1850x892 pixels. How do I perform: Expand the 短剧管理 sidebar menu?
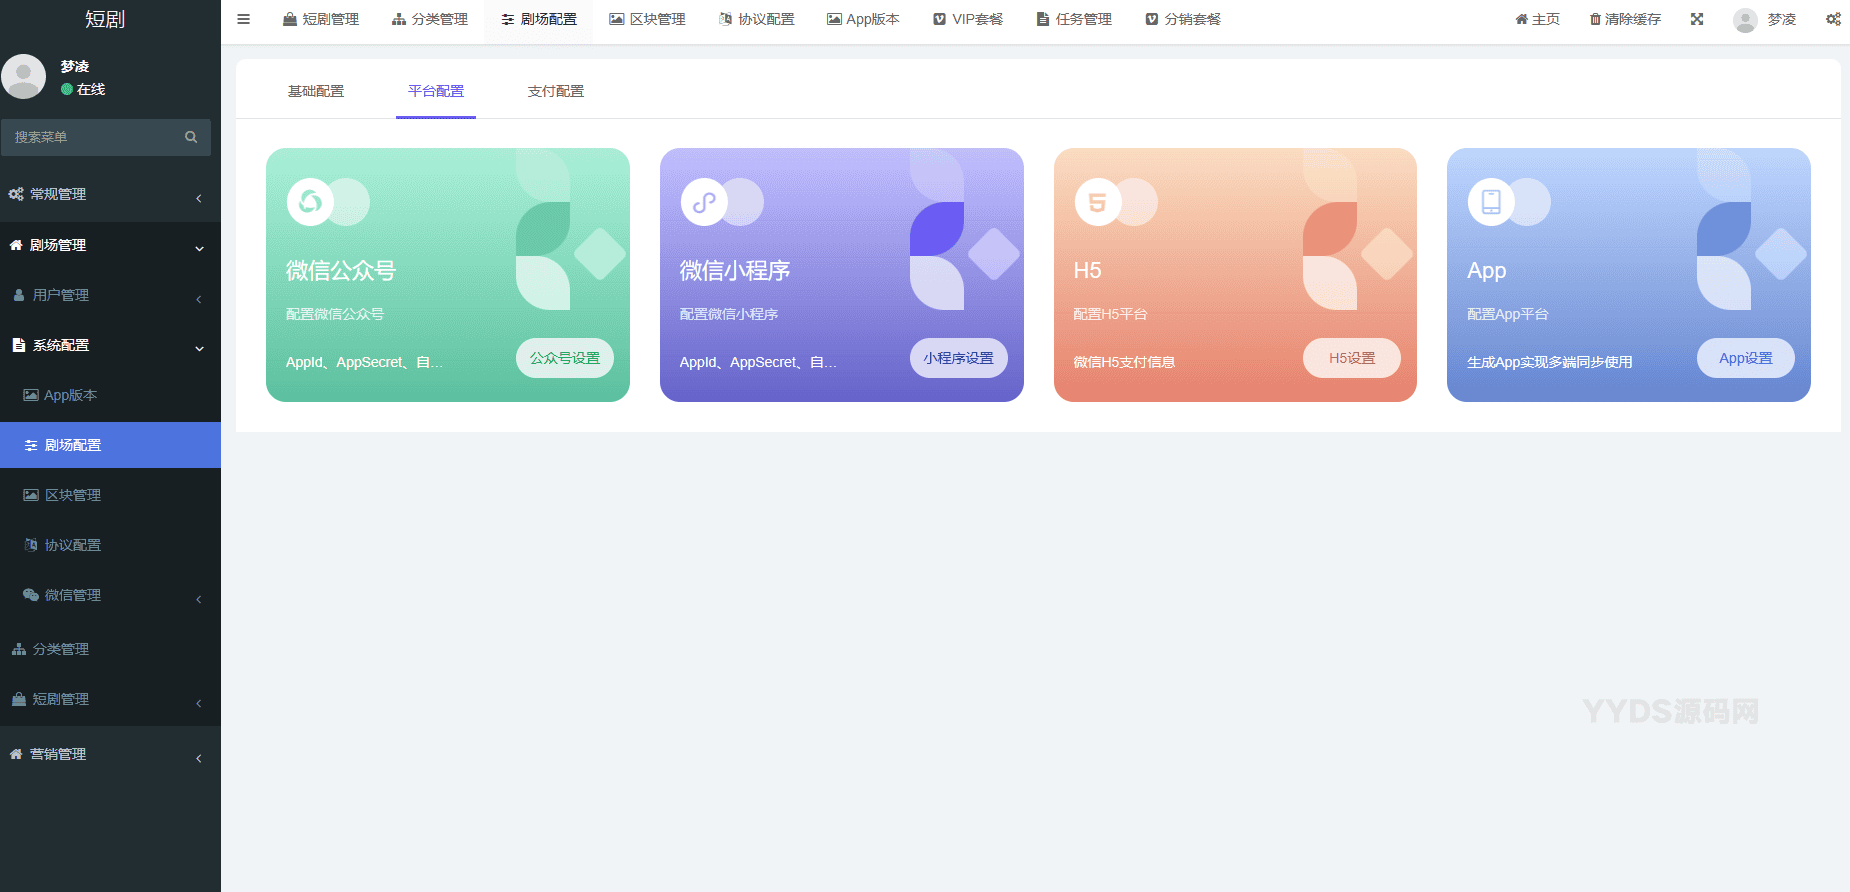[x=110, y=699]
